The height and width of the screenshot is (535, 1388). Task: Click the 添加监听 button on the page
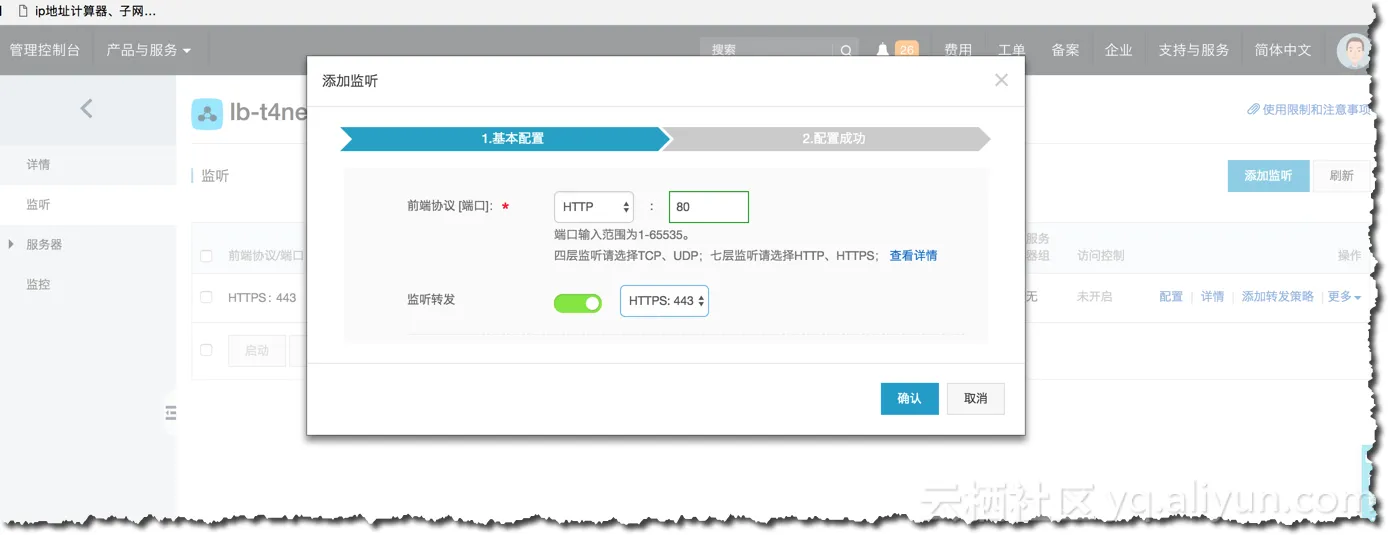point(1268,176)
